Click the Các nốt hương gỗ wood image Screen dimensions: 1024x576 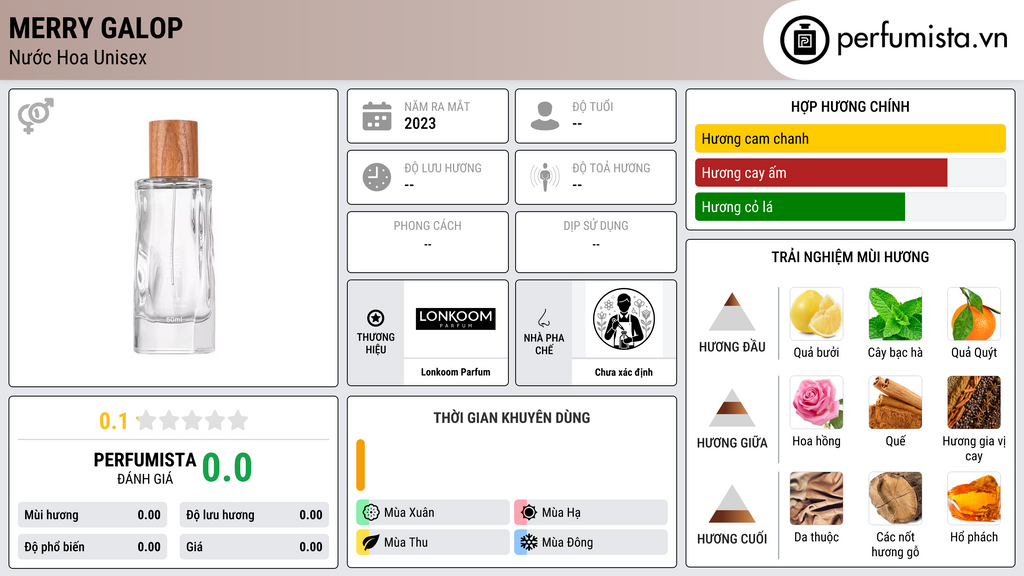point(895,498)
